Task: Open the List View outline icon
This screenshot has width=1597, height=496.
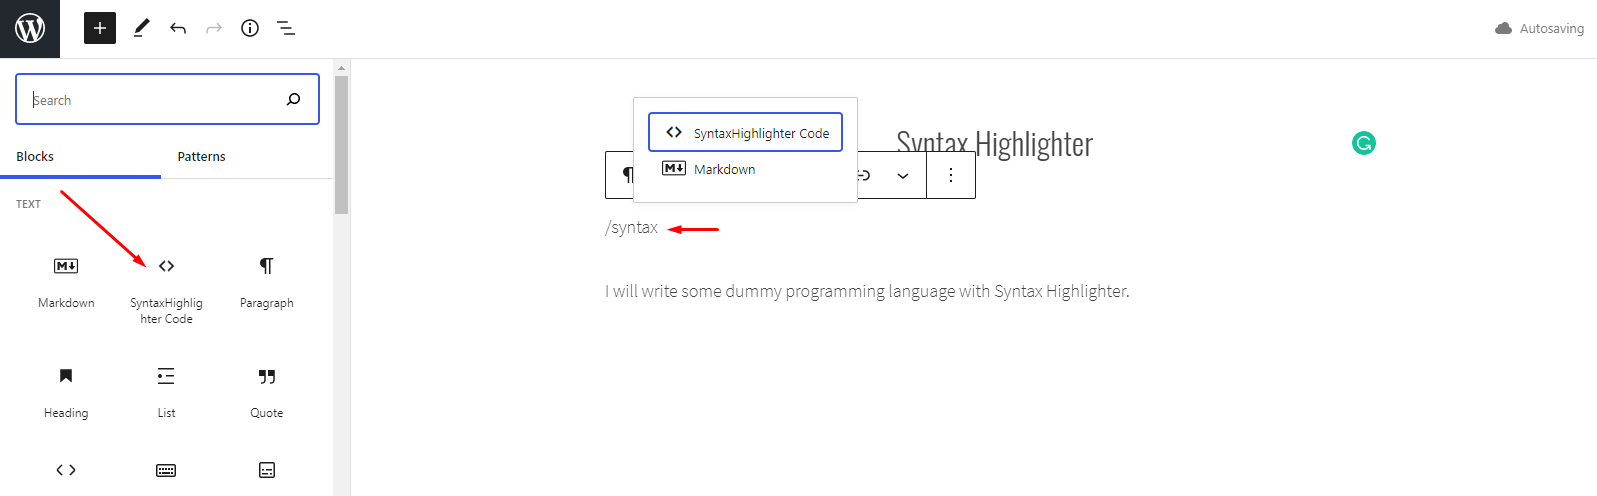Action: pos(286,28)
